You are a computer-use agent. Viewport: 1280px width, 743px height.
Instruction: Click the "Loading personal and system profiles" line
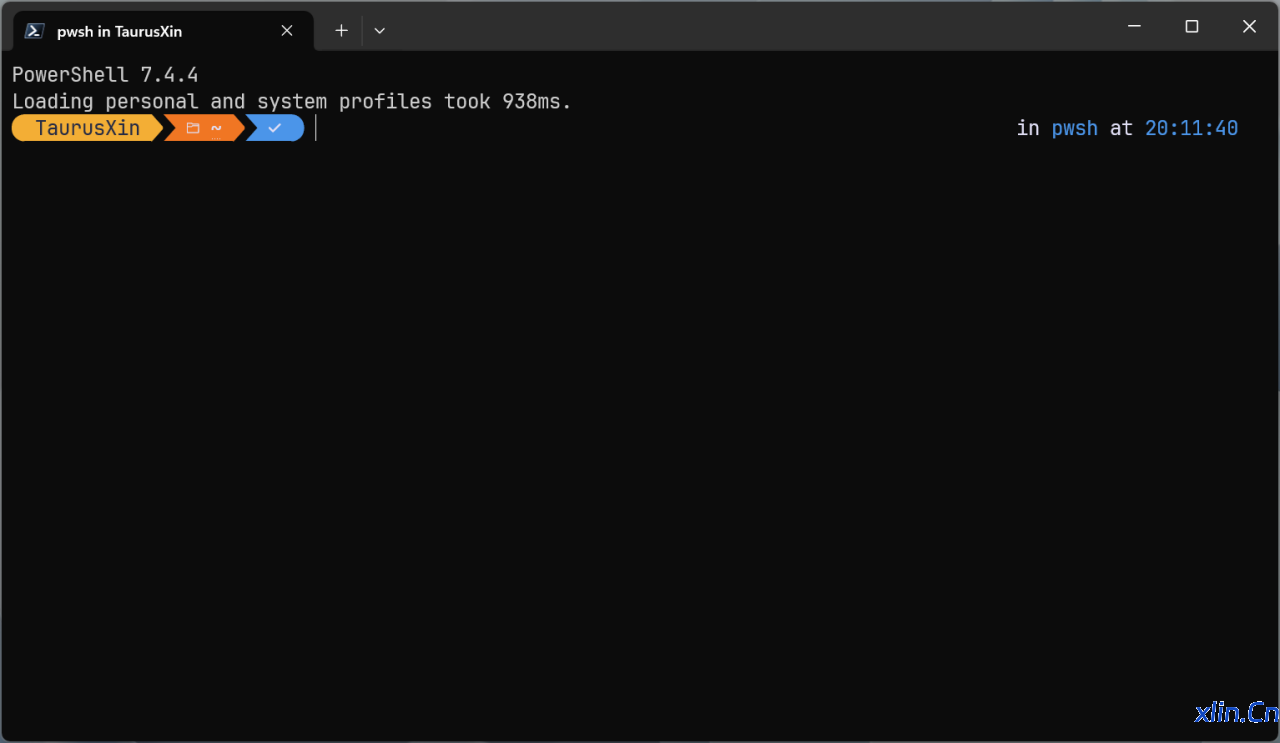click(292, 101)
